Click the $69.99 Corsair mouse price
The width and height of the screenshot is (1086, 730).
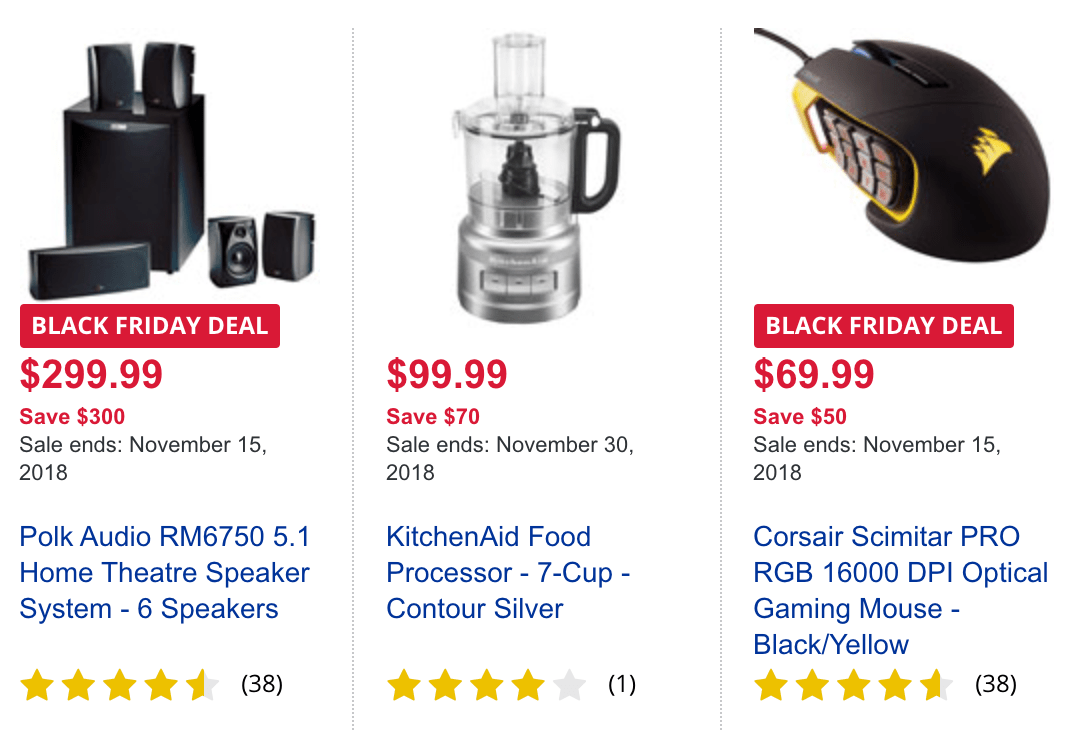click(x=814, y=375)
